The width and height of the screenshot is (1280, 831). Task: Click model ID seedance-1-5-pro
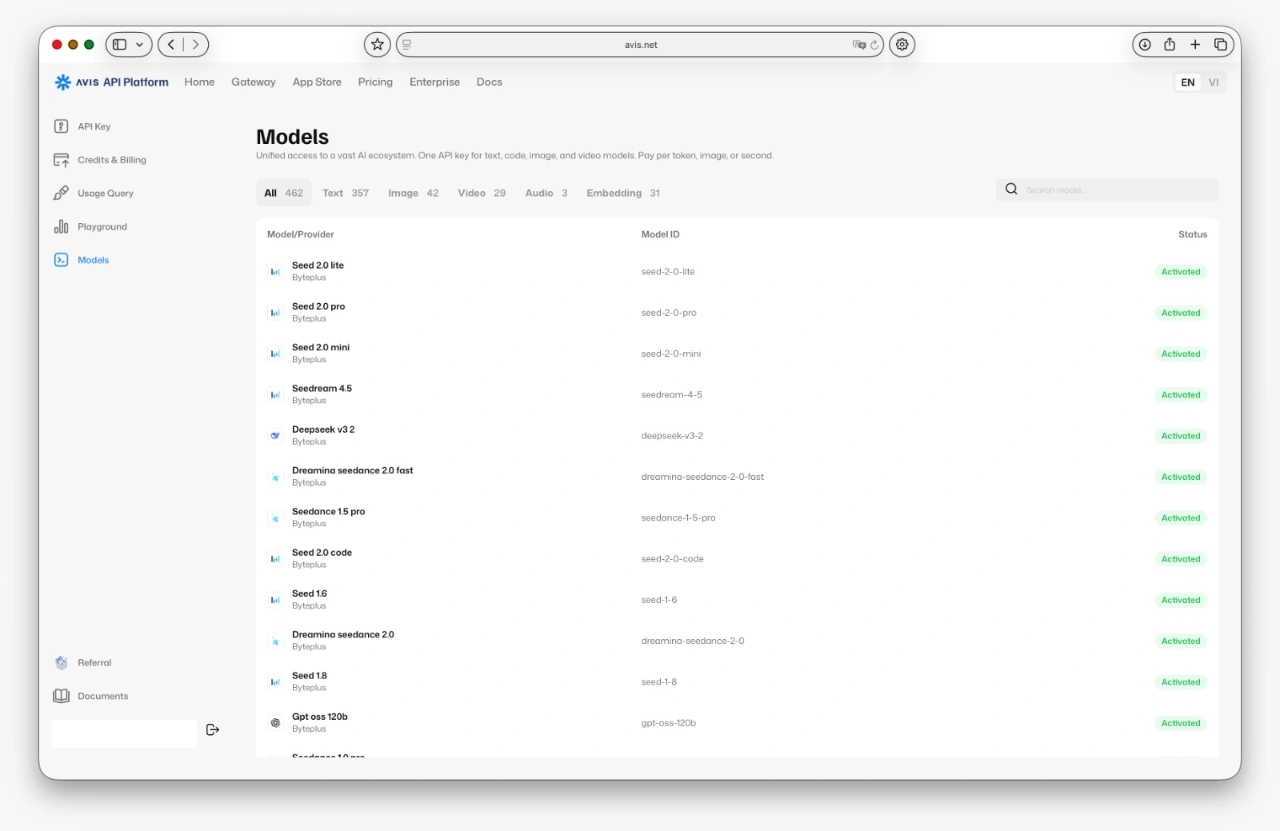(x=678, y=518)
